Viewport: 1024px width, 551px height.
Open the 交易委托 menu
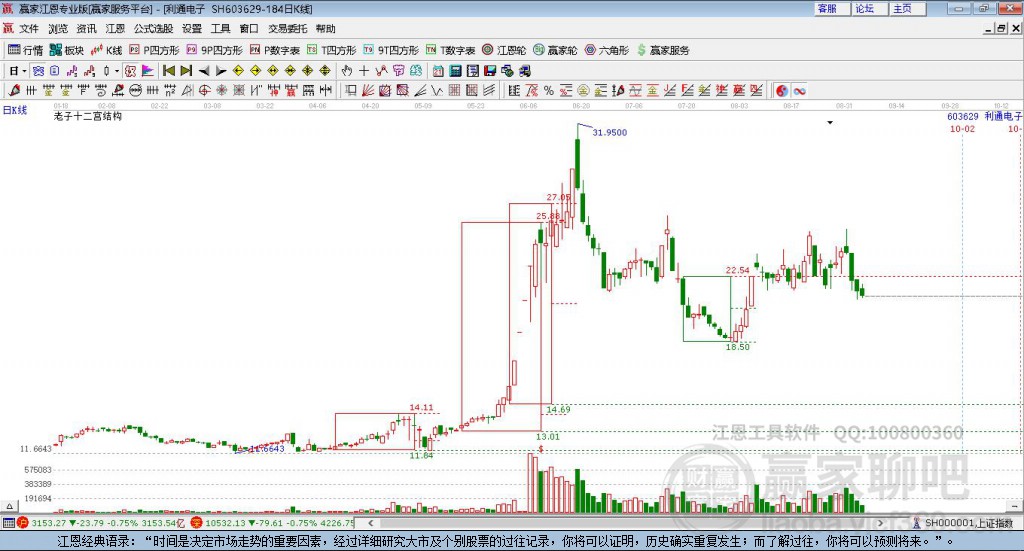287,29
